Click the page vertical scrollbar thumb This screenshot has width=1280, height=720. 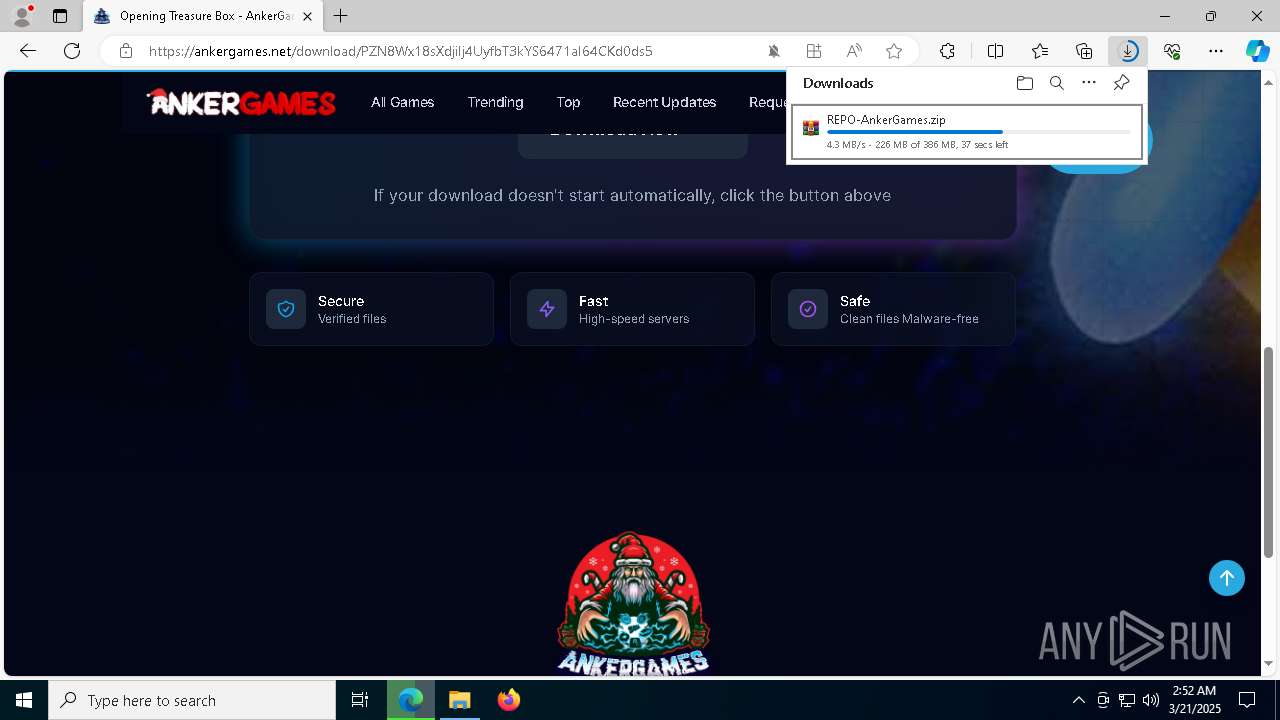coord(1268,452)
